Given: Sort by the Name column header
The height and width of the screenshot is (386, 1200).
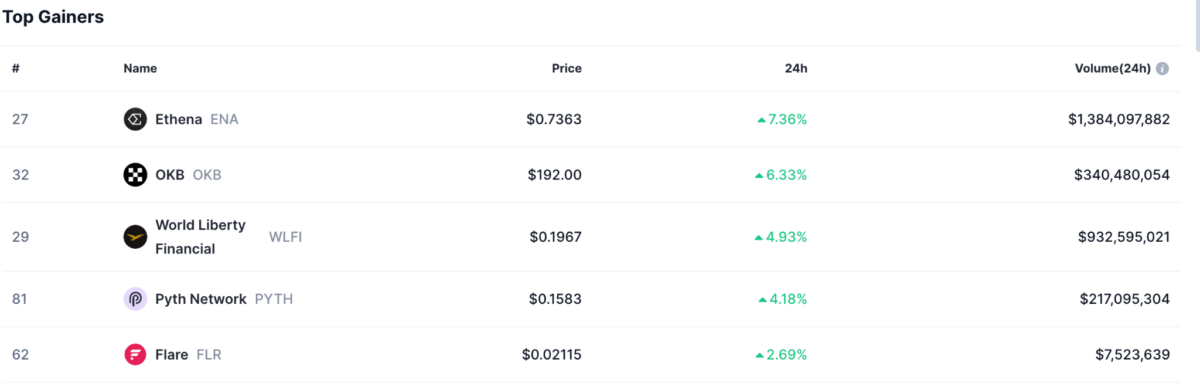Looking at the screenshot, I should pos(140,69).
